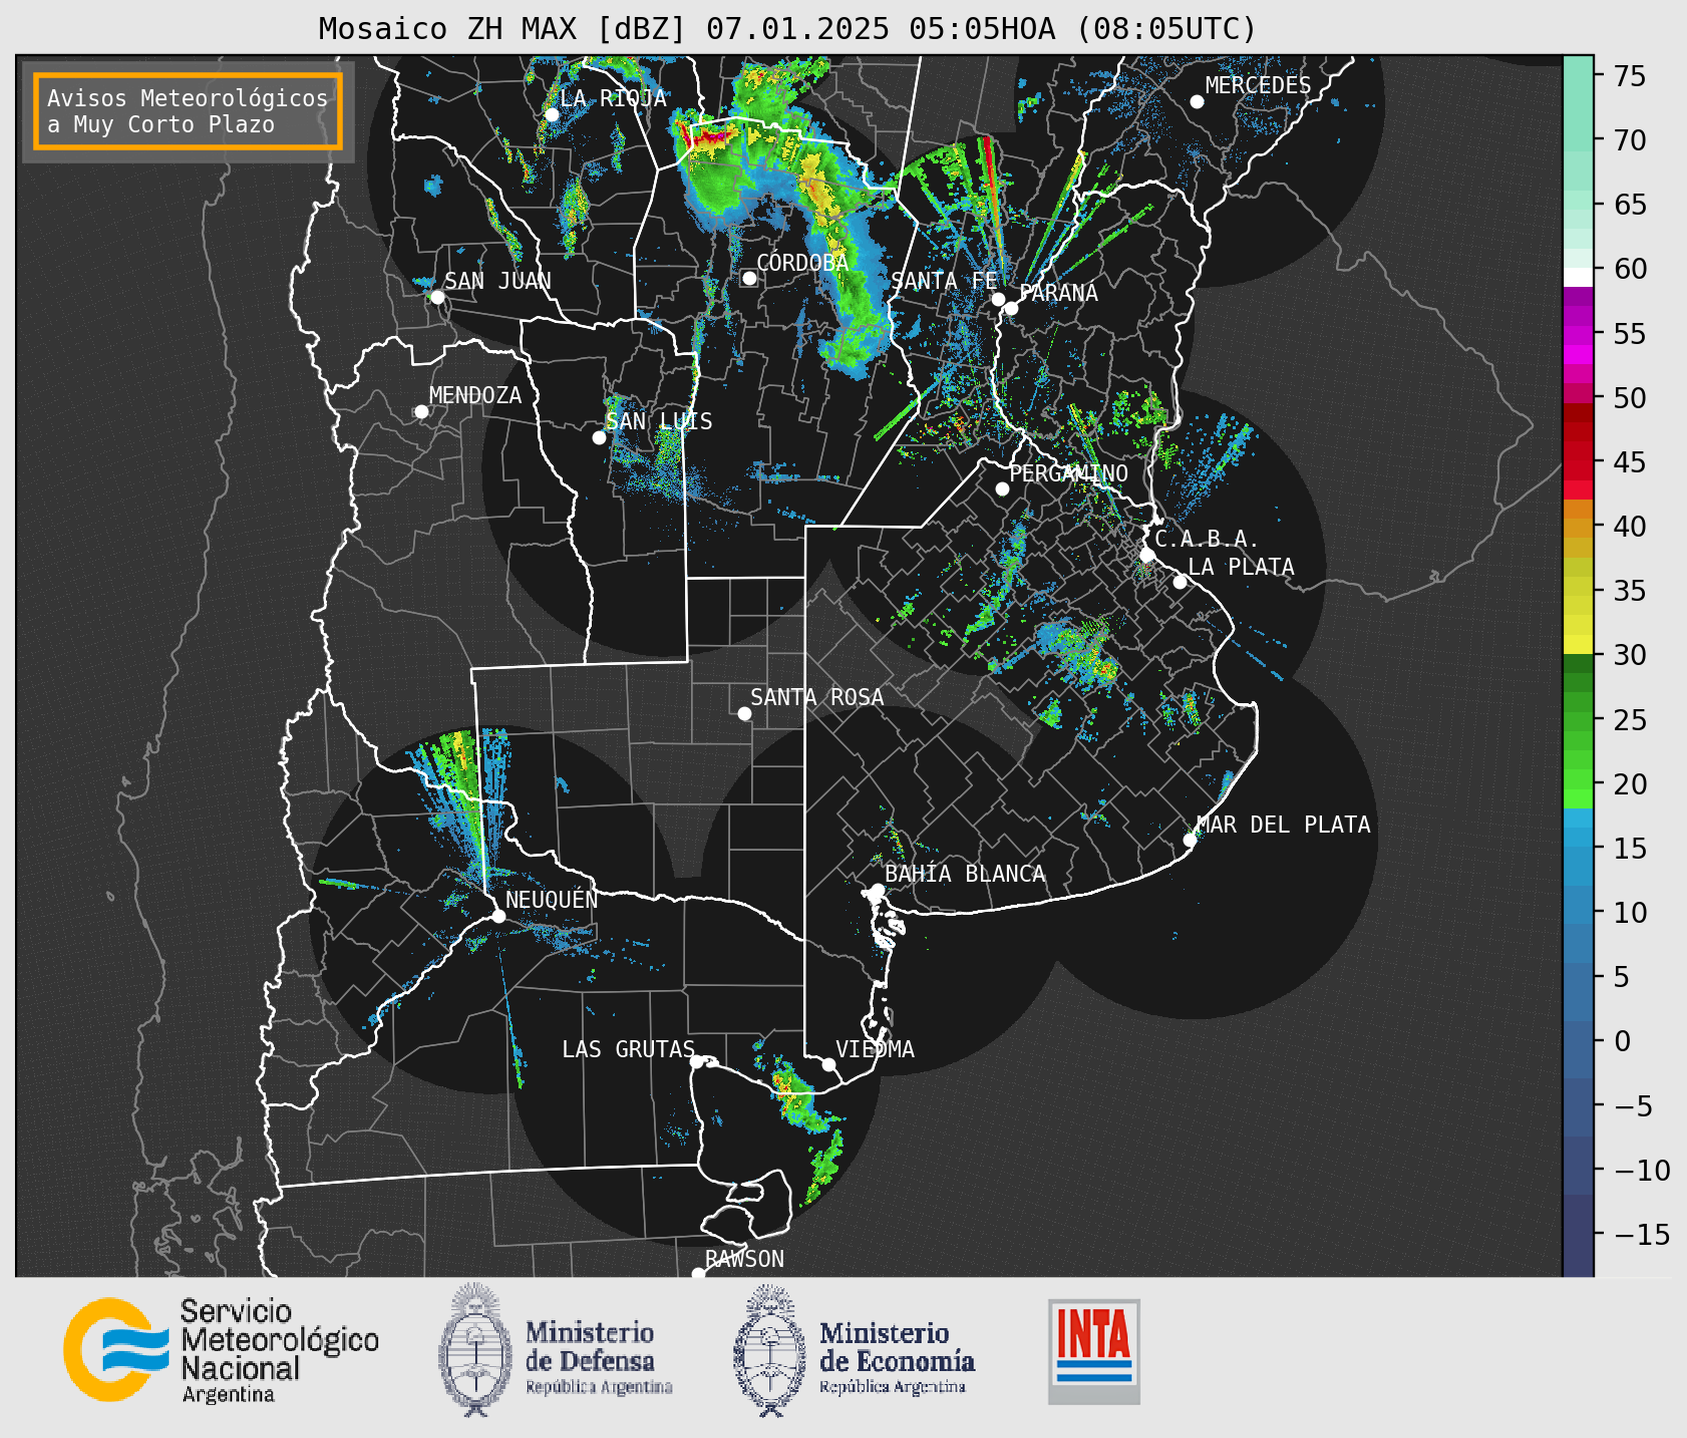Viewport: 1687px width, 1438px height.
Task: Select the PARANÁ city label
Action: (x=1059, y=293)
